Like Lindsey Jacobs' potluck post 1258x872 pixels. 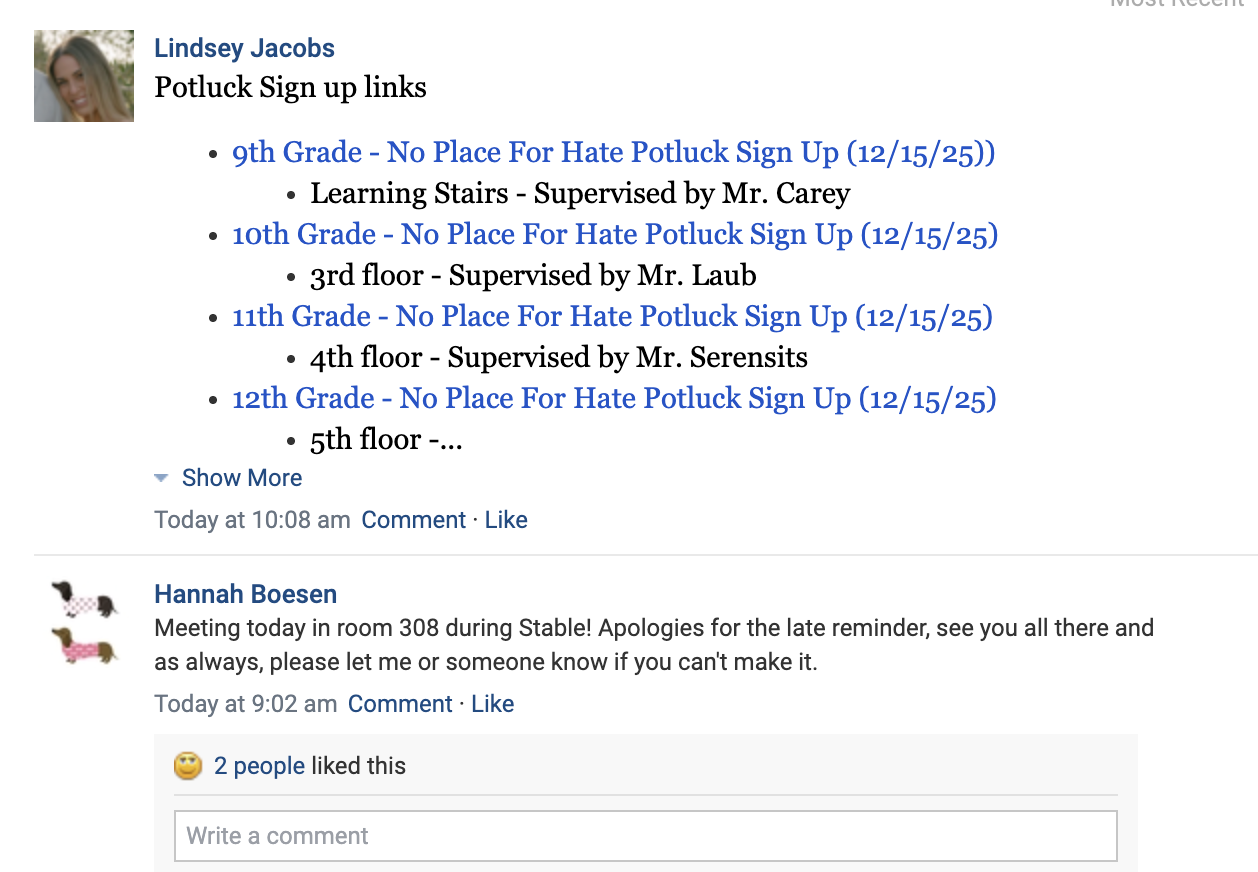point(506,520)
